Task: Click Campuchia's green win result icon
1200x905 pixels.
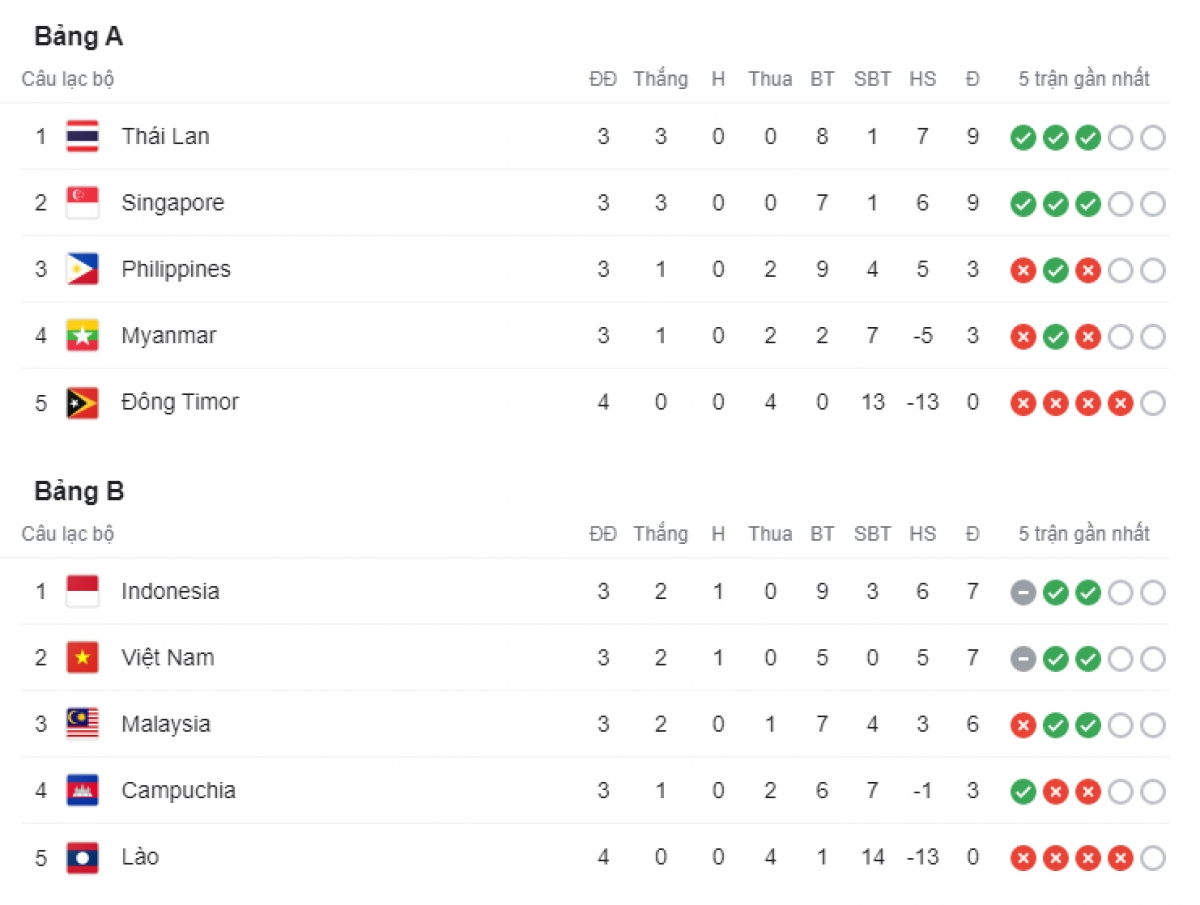Action: click(1023, 792)
